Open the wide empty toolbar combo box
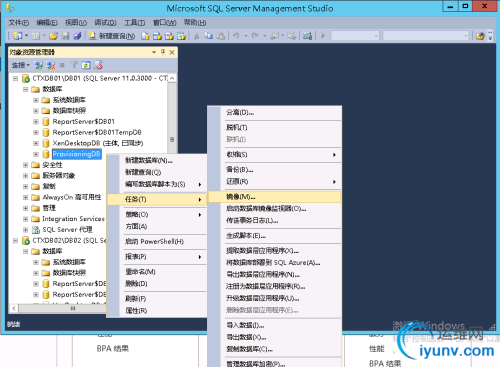Viewport: 500px width, 367px height. click(426, 36)
